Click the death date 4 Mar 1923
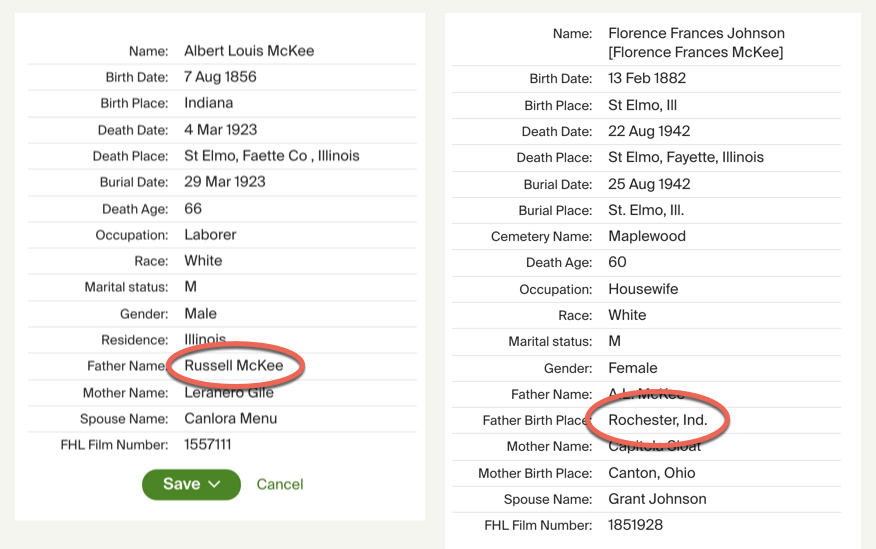This screenshot has height=549, width=876. coord(220,129)
